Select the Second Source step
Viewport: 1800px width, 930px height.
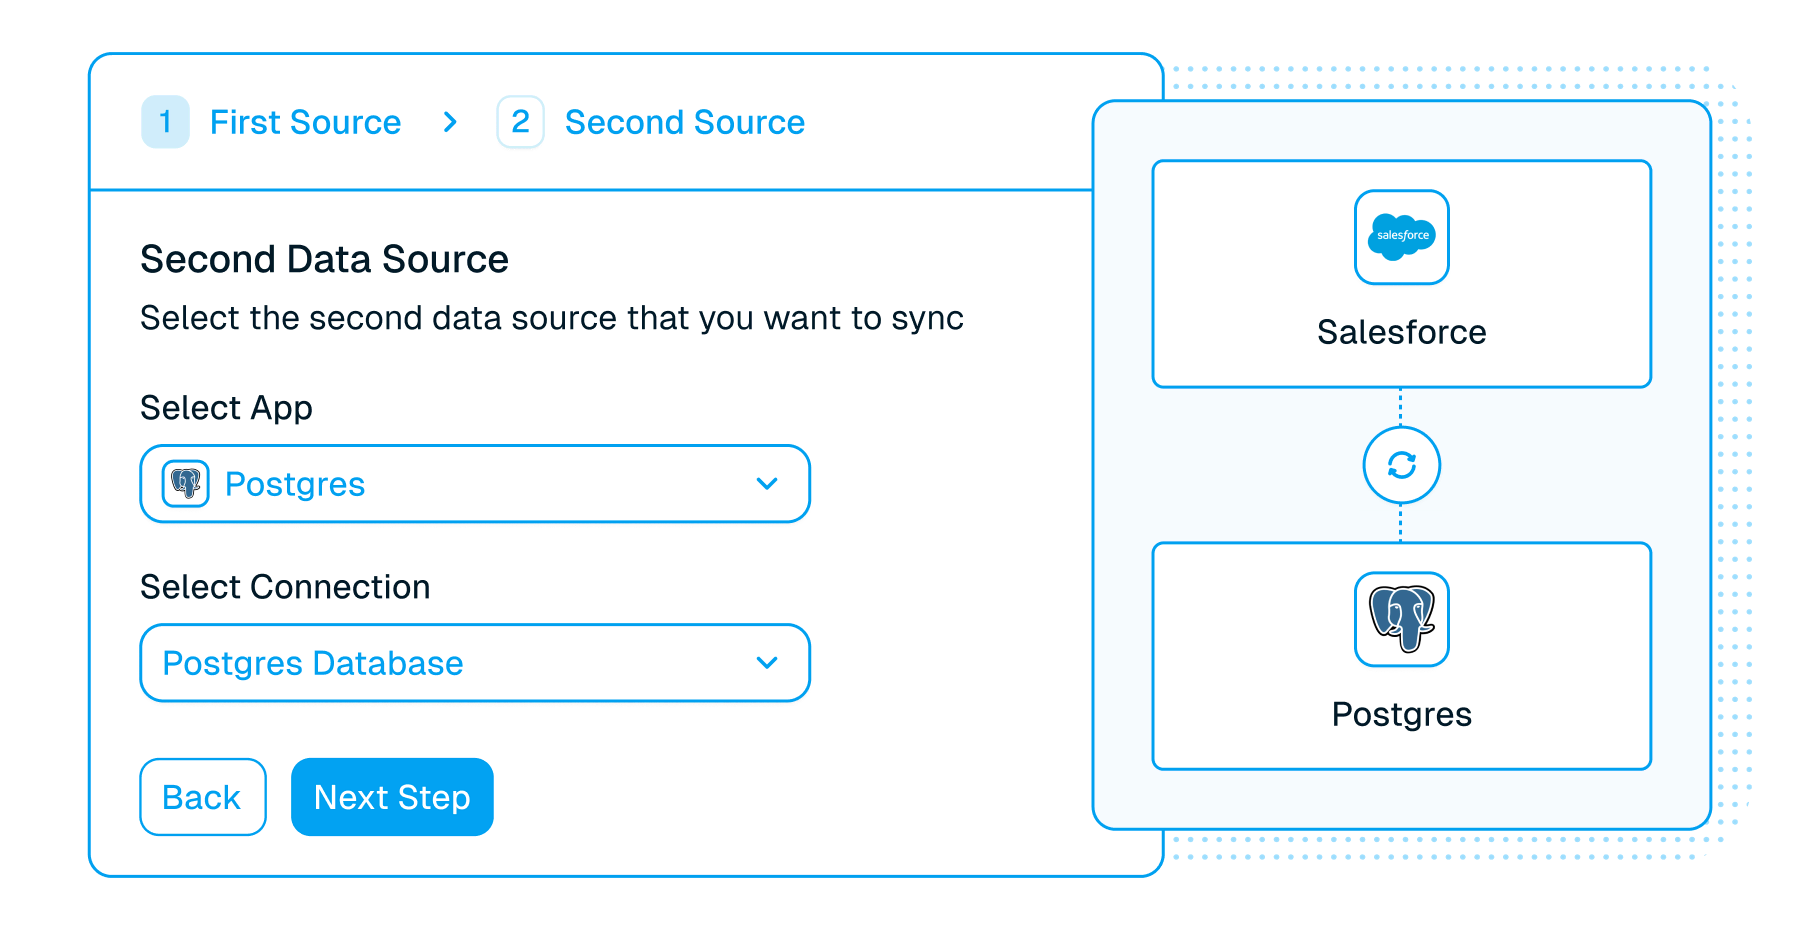tap(685, 122)
